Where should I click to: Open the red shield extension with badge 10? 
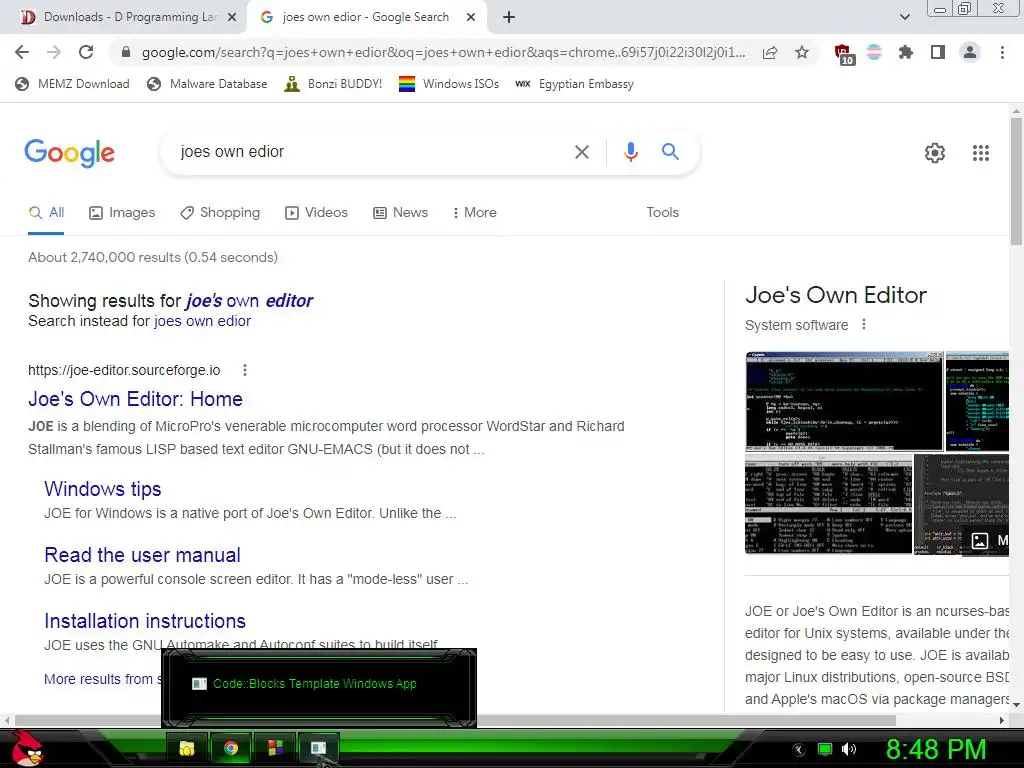click(x=844, y=54)
